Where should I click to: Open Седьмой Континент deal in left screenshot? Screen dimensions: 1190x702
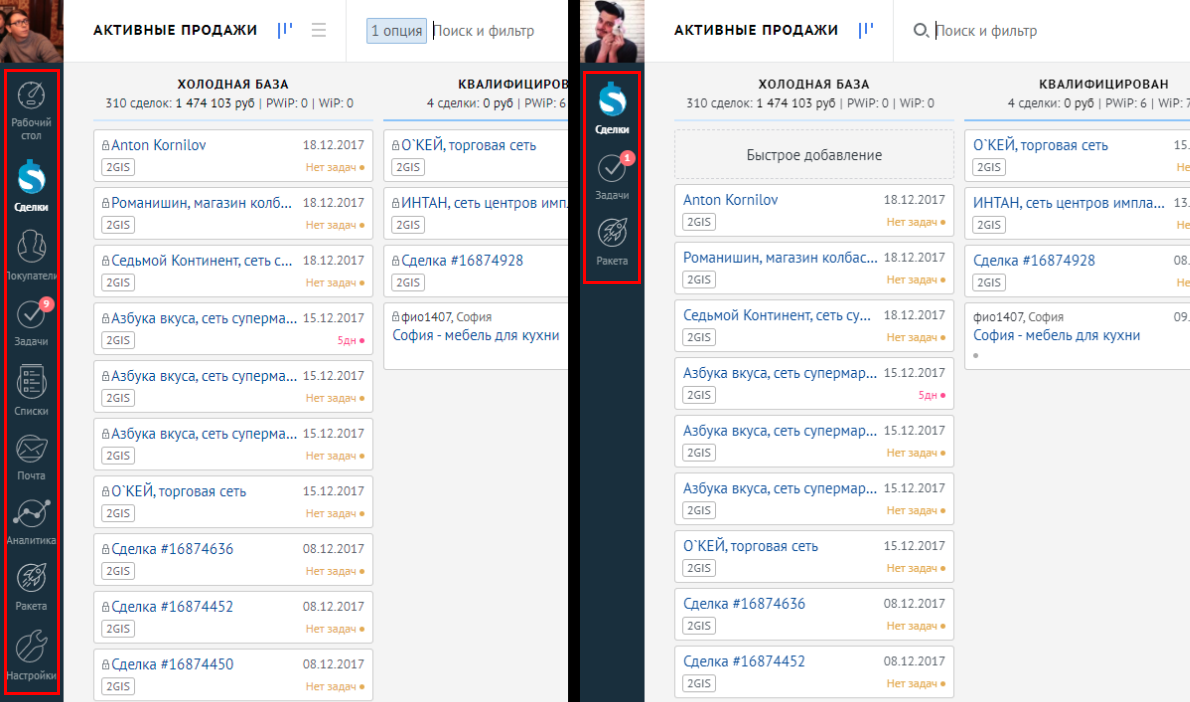point(201,260)
